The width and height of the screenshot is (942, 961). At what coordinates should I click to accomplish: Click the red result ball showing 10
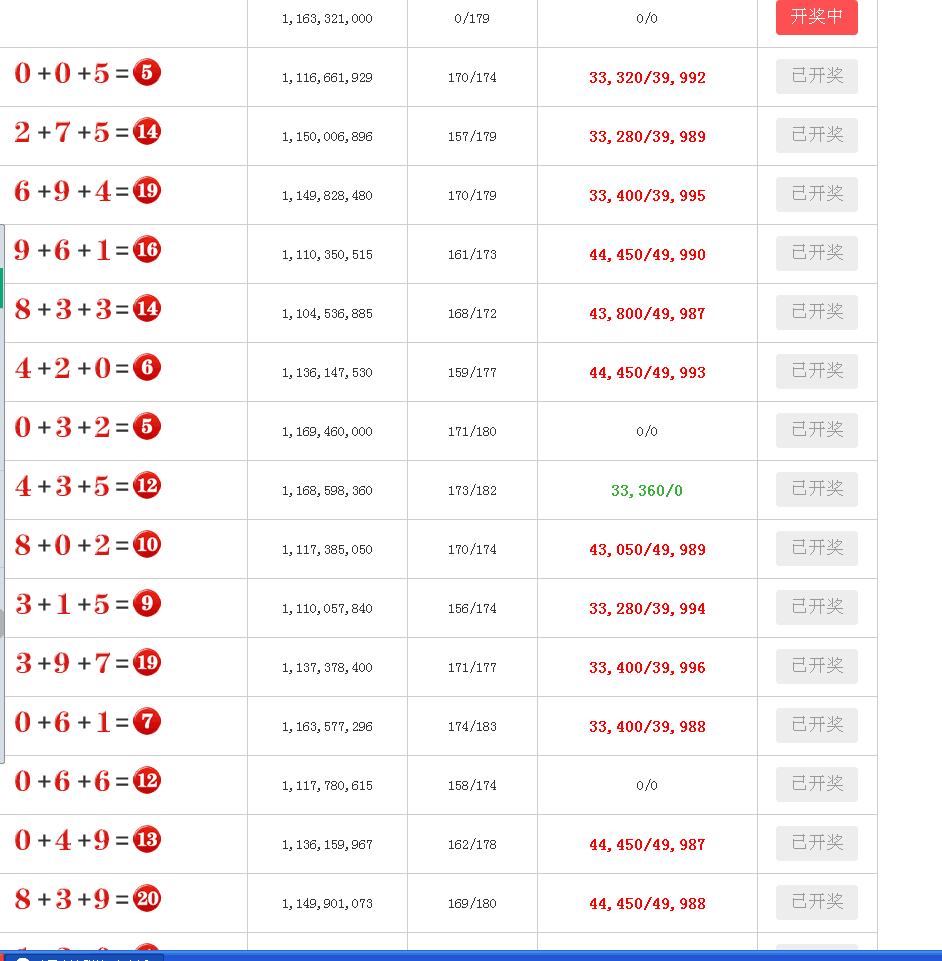[147, 545]
